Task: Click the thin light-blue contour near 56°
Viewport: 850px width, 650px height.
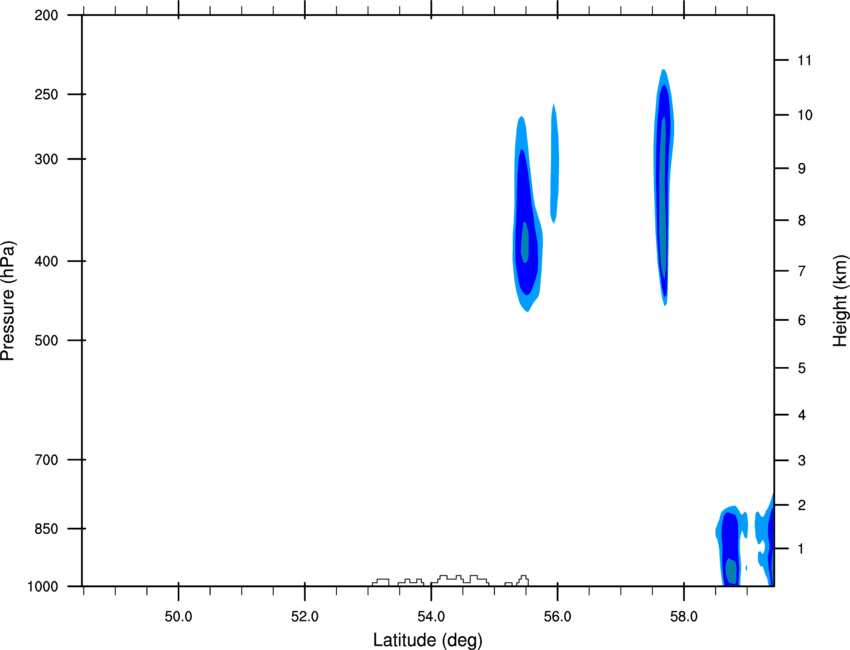Action: 554,164
